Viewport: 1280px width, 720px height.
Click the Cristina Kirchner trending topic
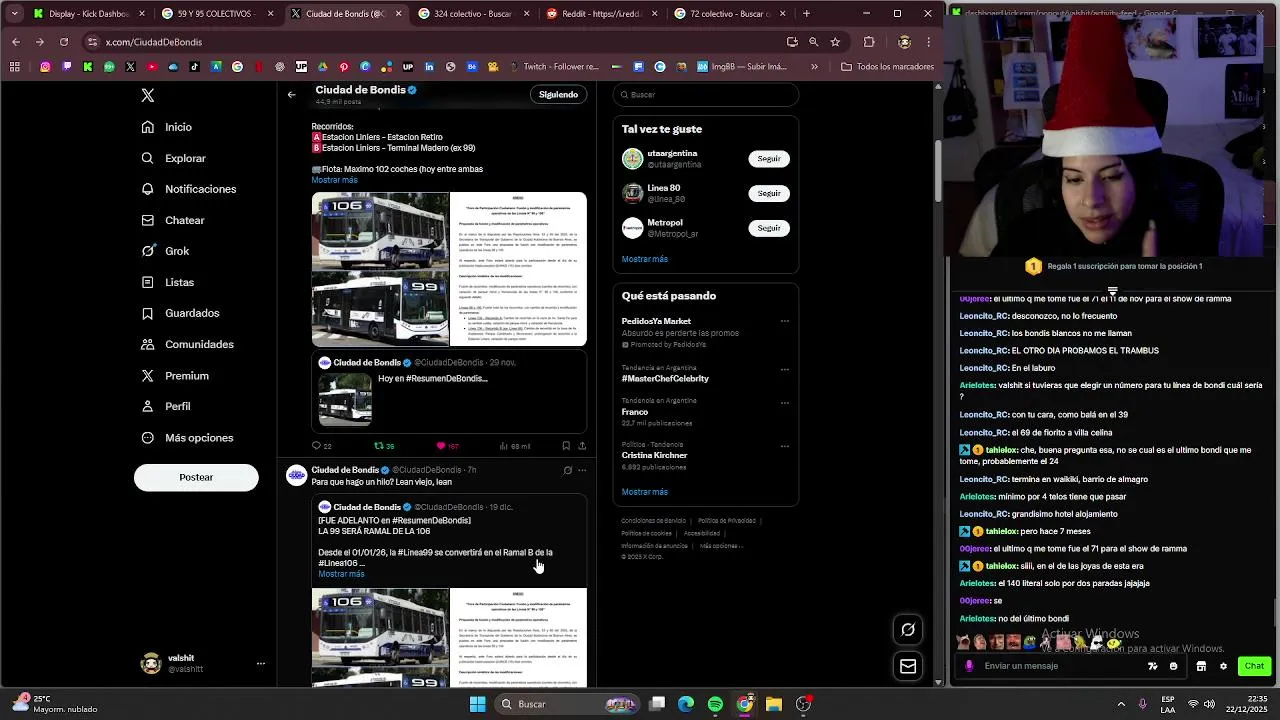point(654,455)
